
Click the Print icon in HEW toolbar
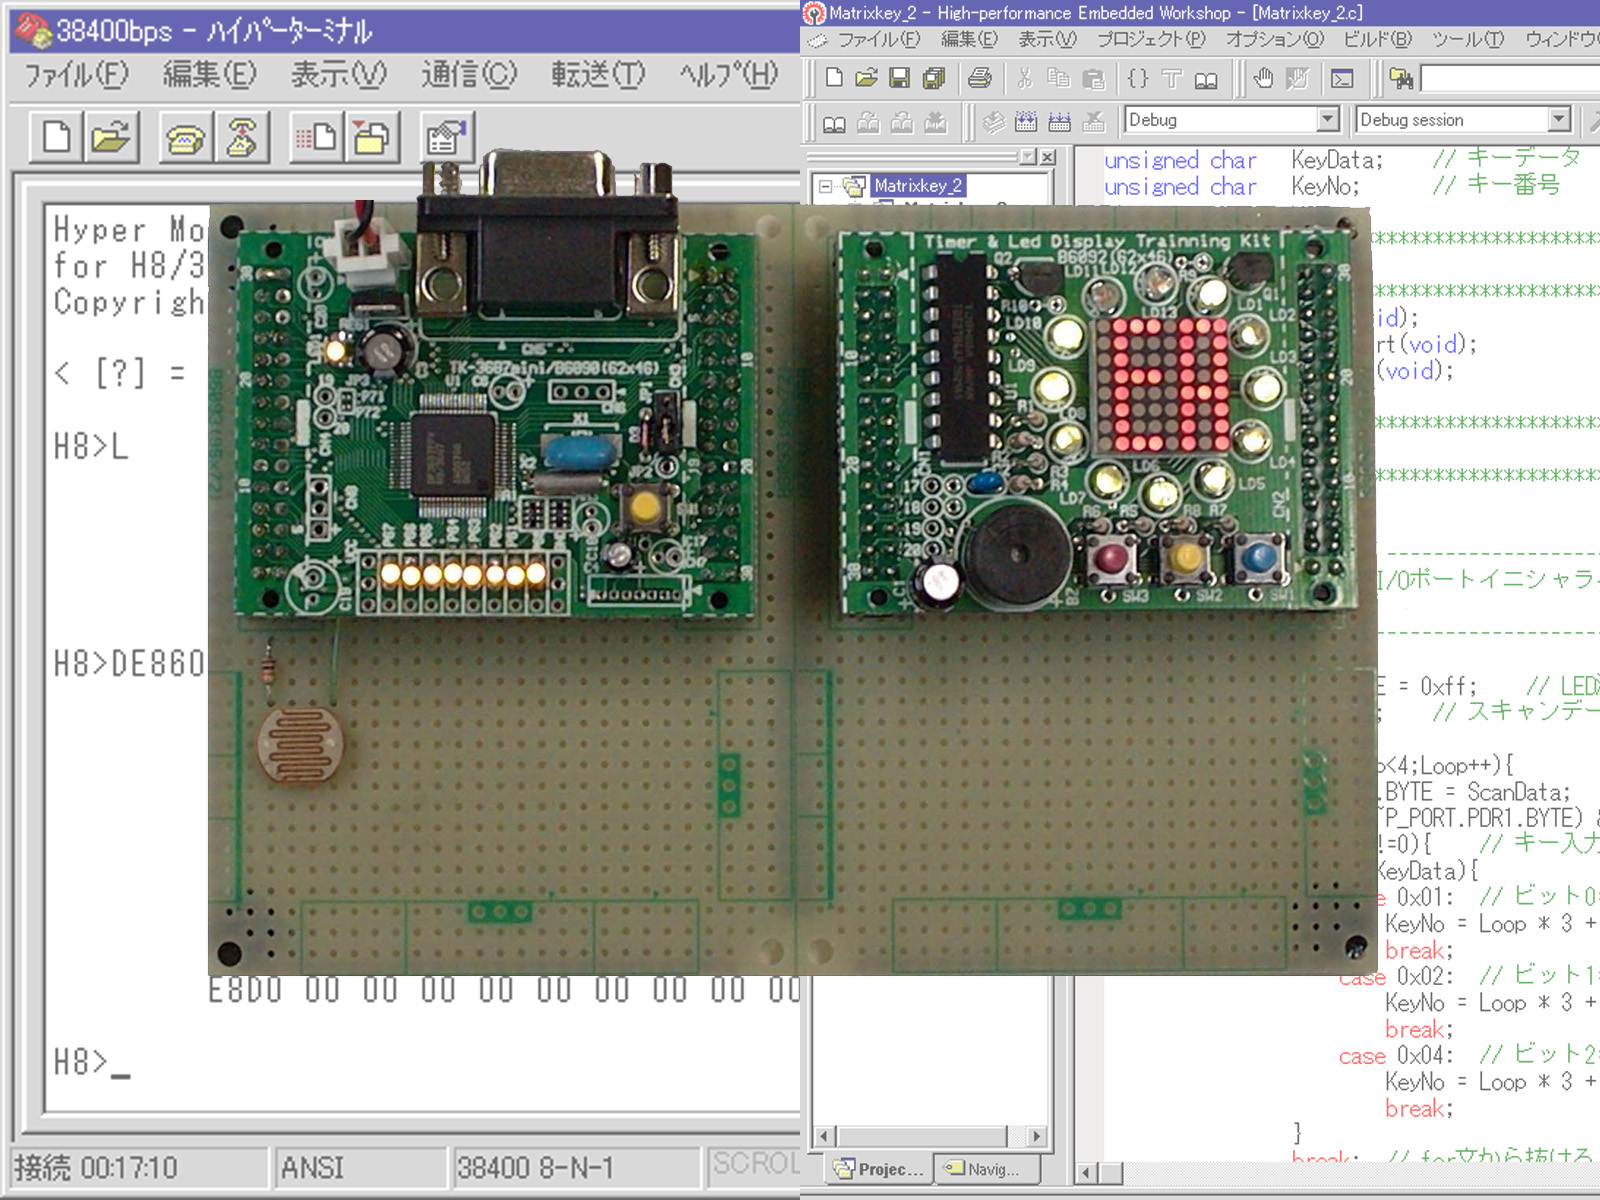pyautogui.click(x=980, y=78)
